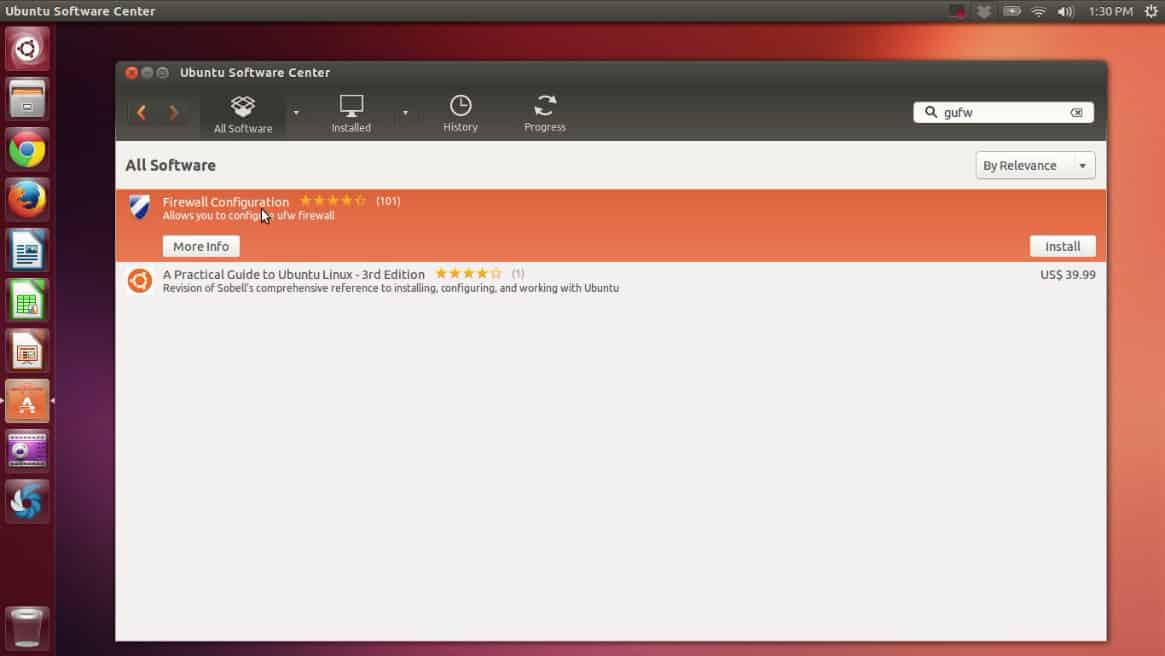Launch Google Chrome from the launcher
1165x656 pixels.
coord(27,149)
